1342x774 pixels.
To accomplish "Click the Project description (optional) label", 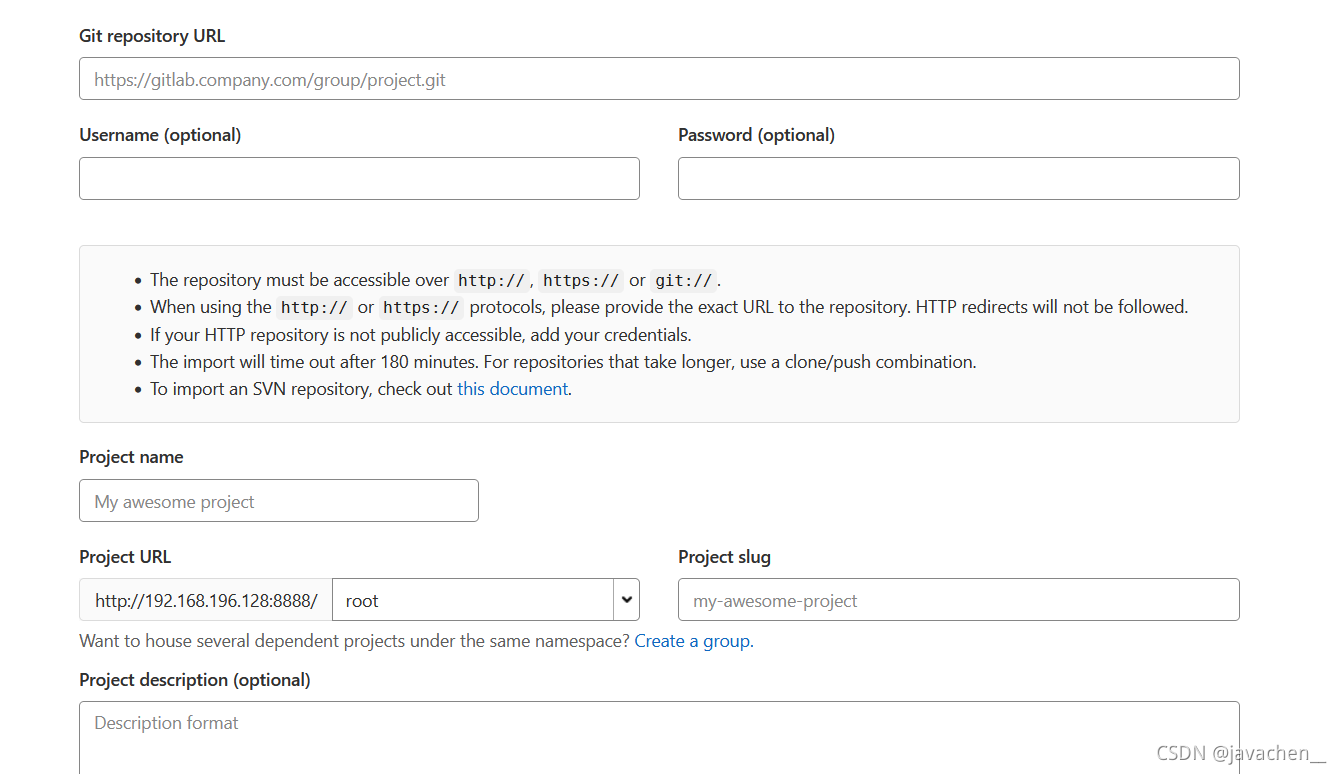I will (x=195, y=679).
